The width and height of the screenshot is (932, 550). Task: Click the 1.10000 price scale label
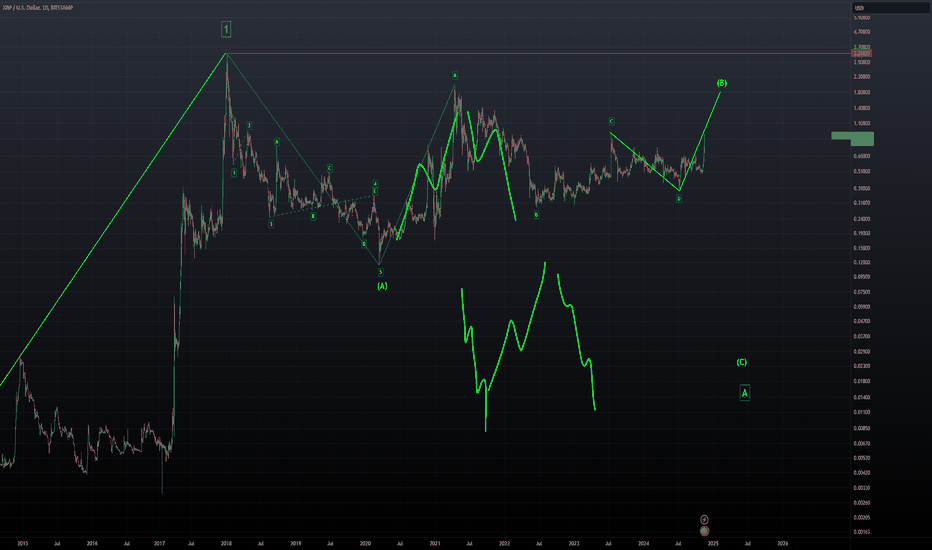pyautogui.click(x=862, y=124)
